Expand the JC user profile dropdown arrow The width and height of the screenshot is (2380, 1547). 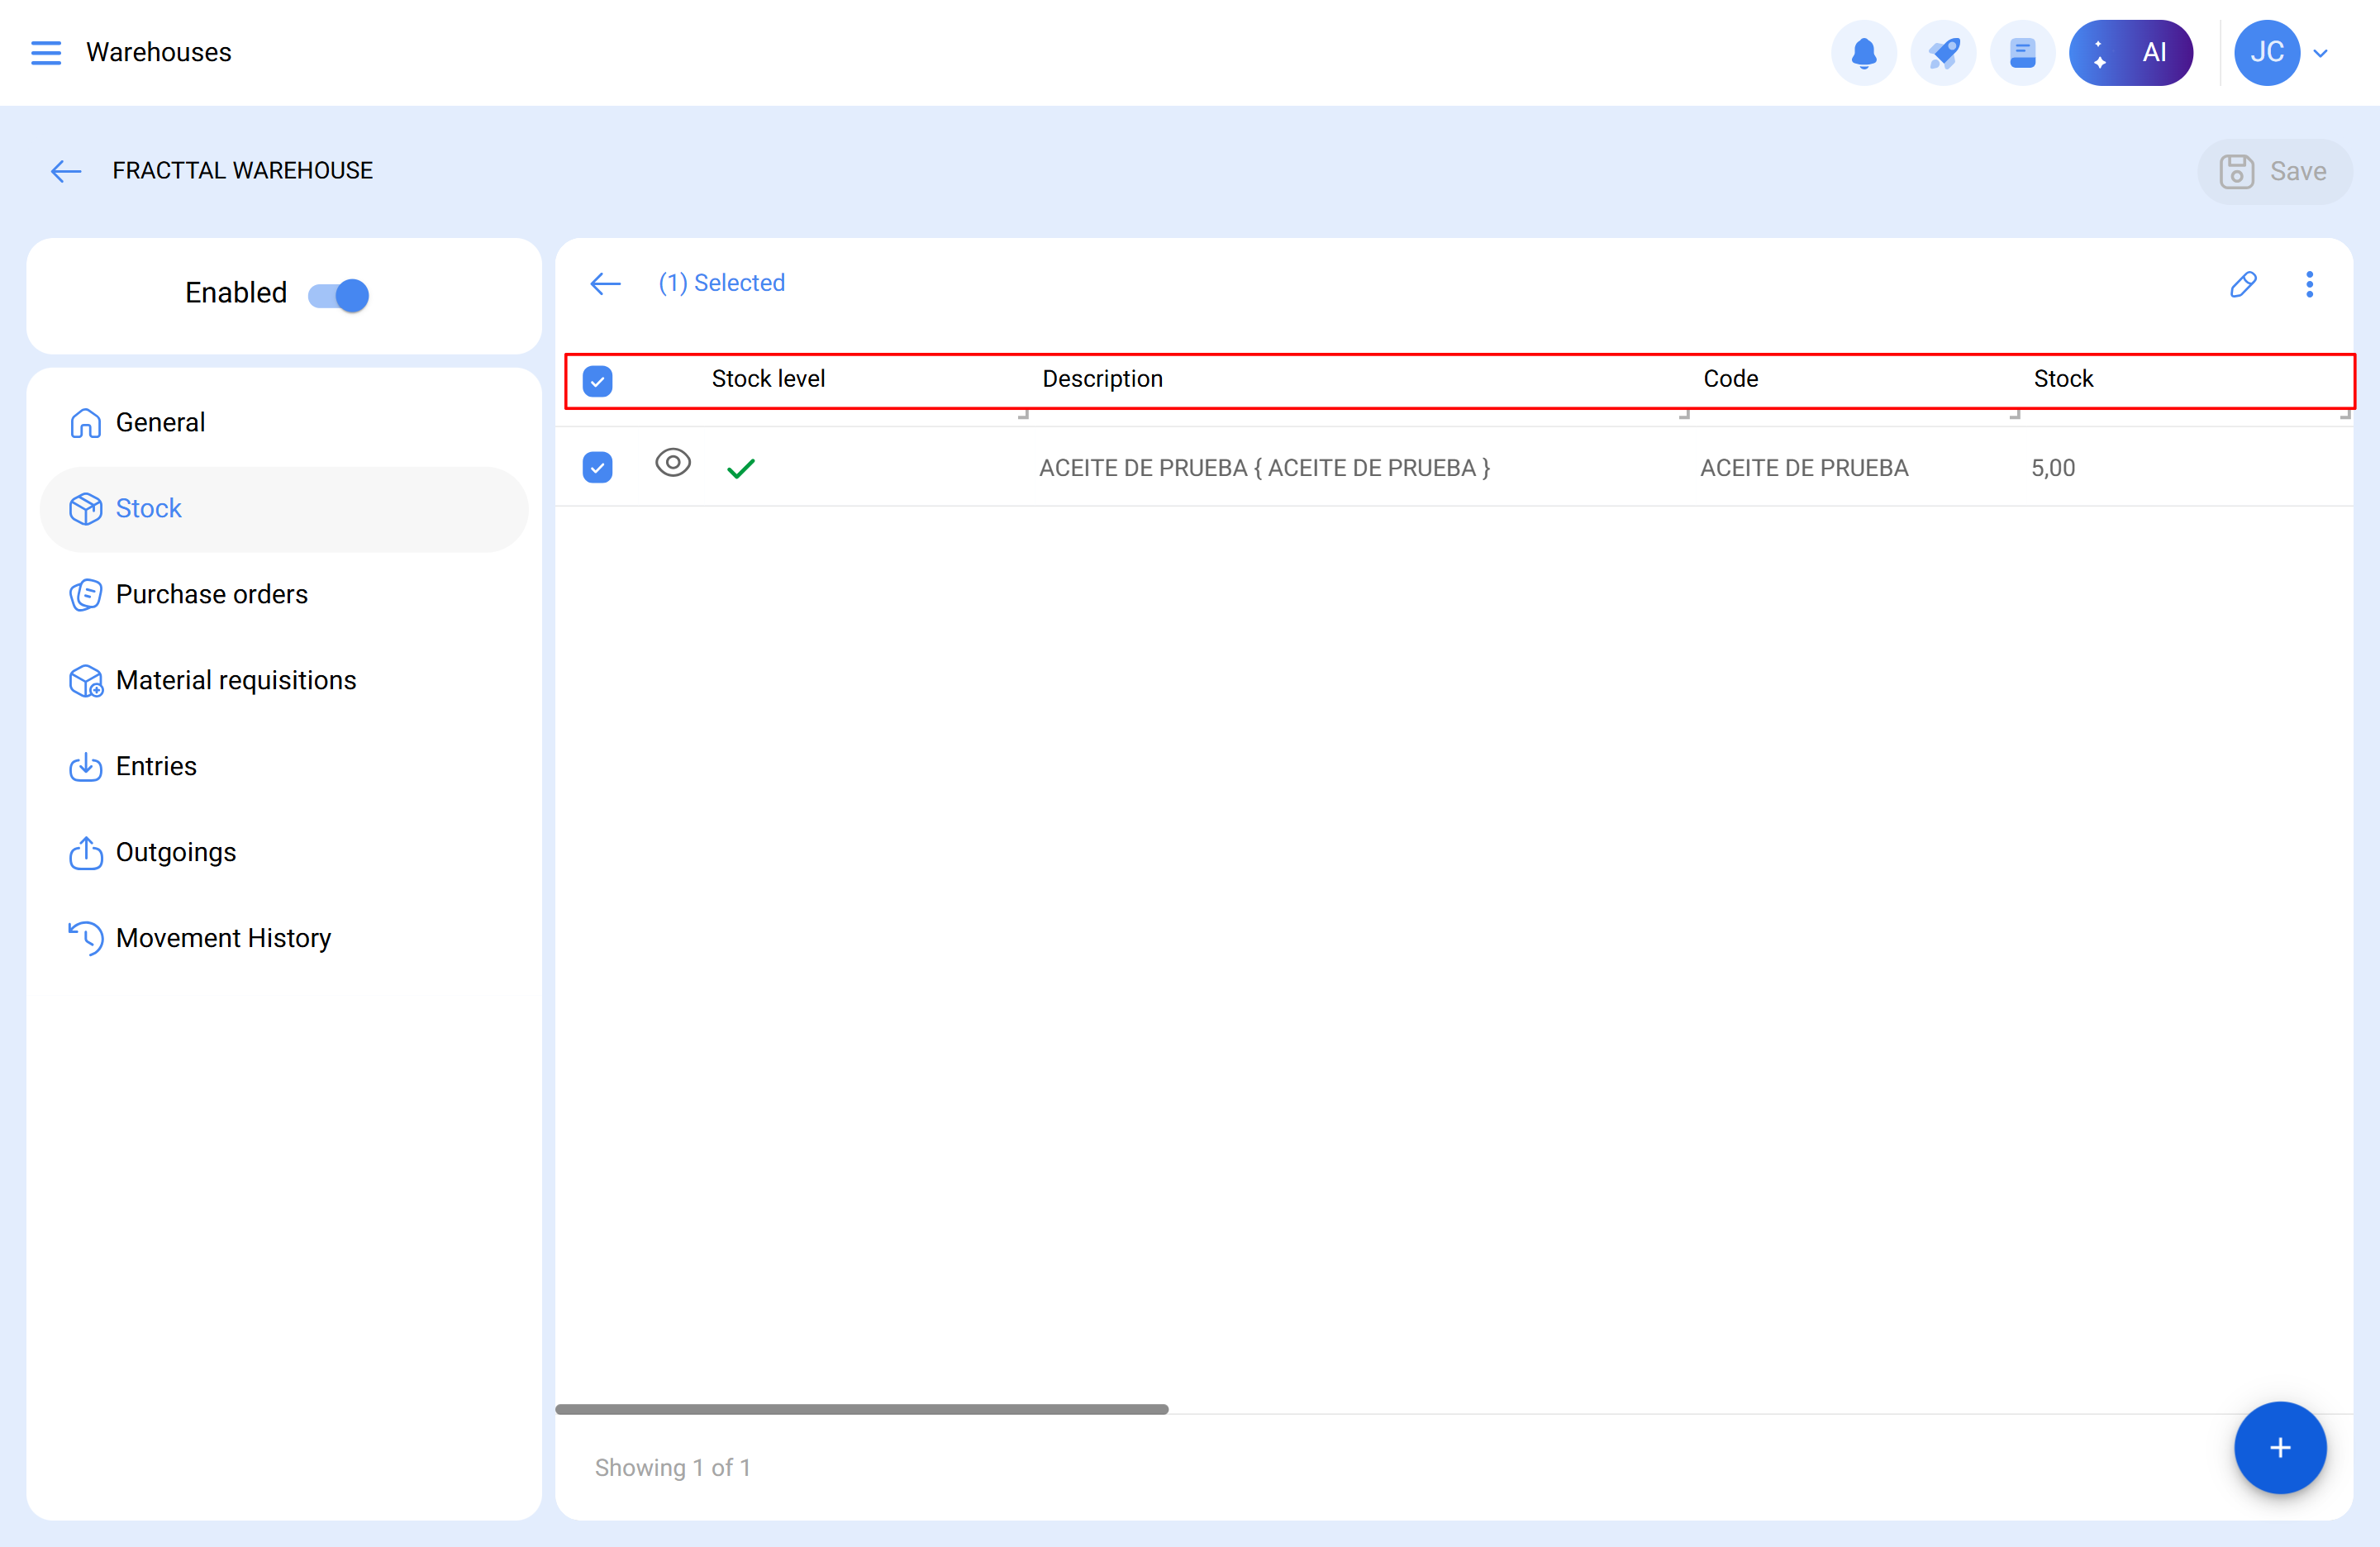[2321, 53]
